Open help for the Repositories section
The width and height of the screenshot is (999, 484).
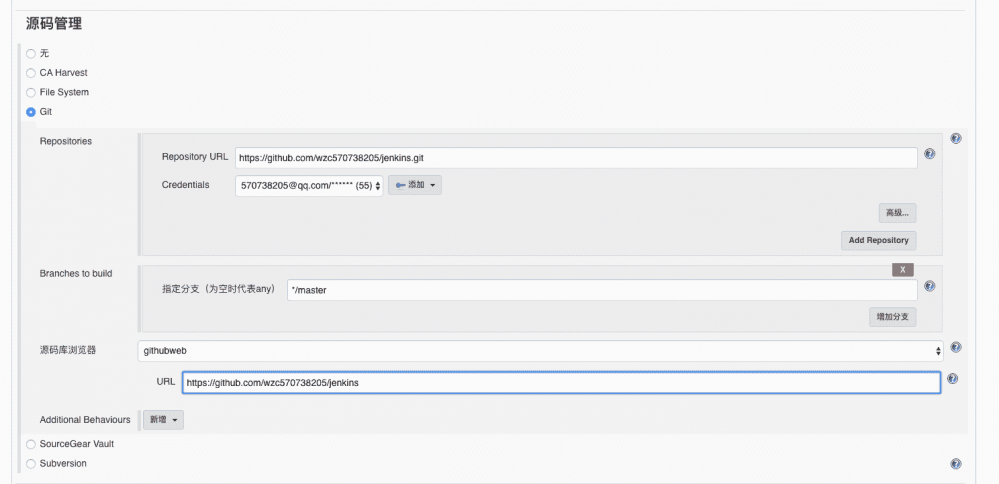(955, 139)
